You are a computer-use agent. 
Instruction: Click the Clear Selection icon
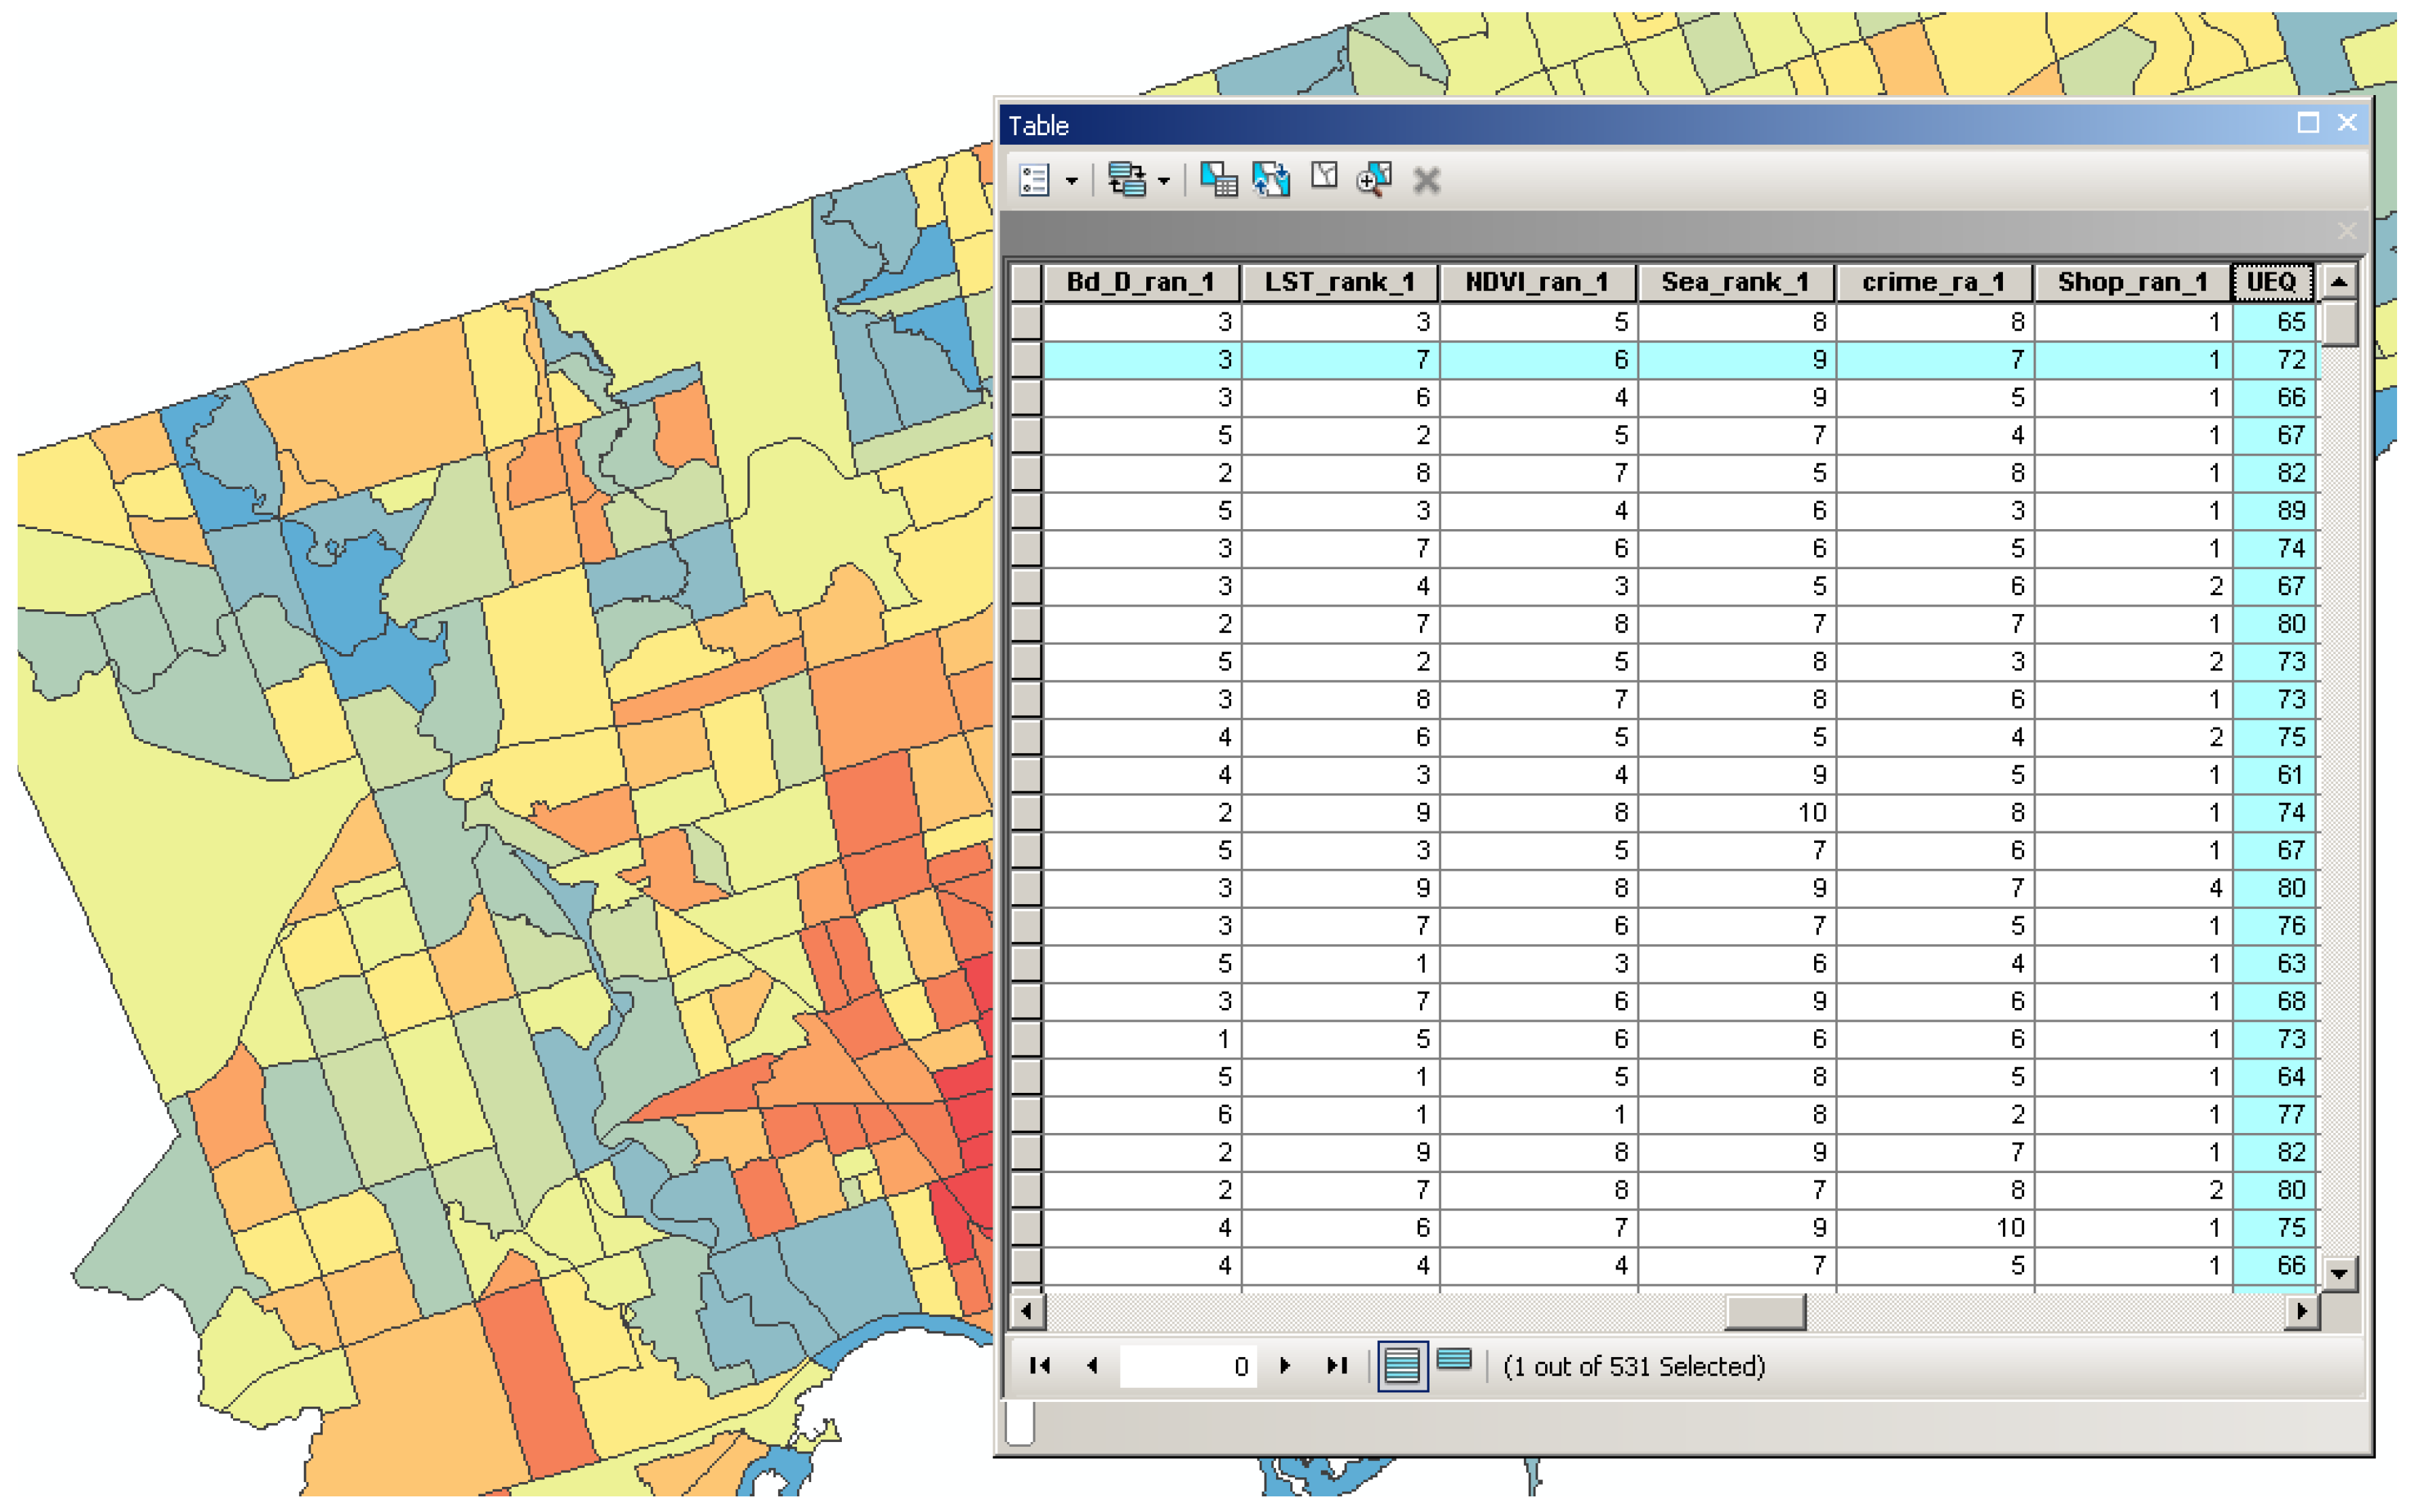click(x=1324, y=178)
